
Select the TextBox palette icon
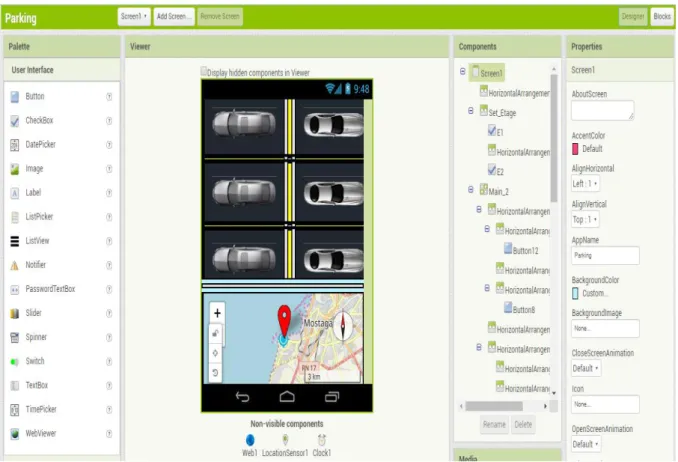point(15,385)
